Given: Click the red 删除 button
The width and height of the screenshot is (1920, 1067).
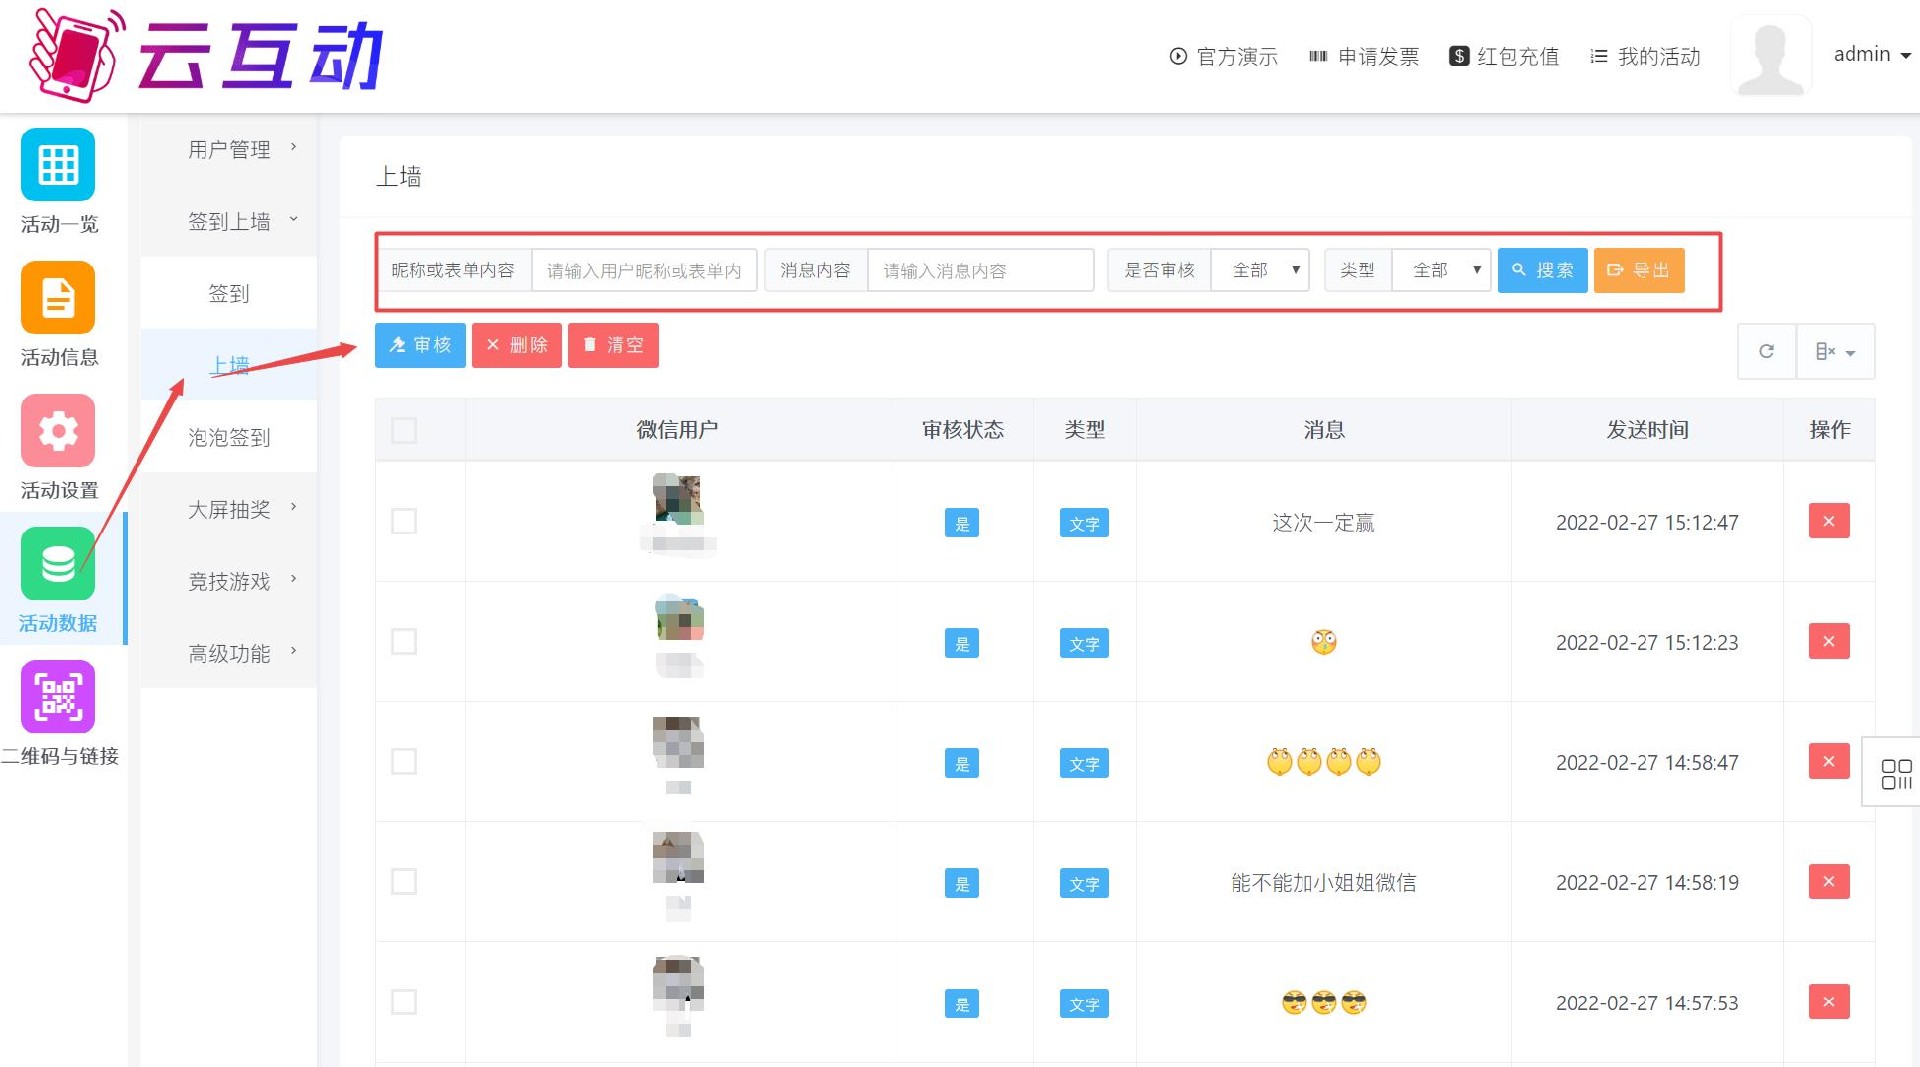Looking at the screenshot, I should (516, 345).
